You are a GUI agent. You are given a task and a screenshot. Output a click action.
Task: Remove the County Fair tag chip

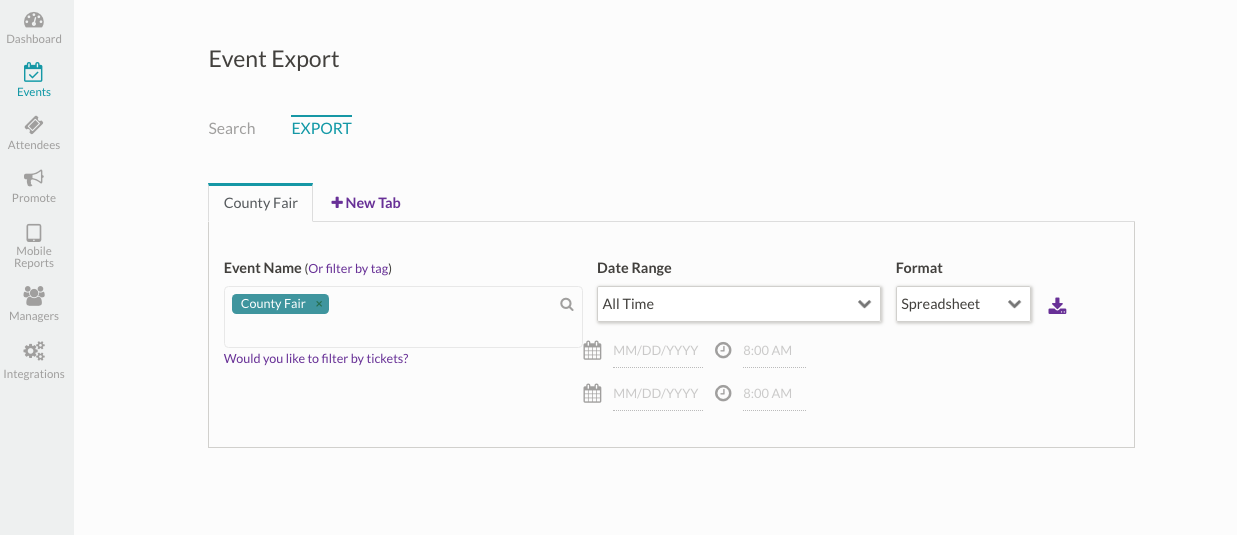point(319,304)
